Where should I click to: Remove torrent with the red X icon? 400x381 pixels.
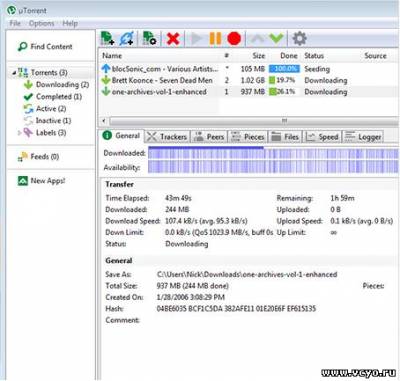[x=173, y=39]
